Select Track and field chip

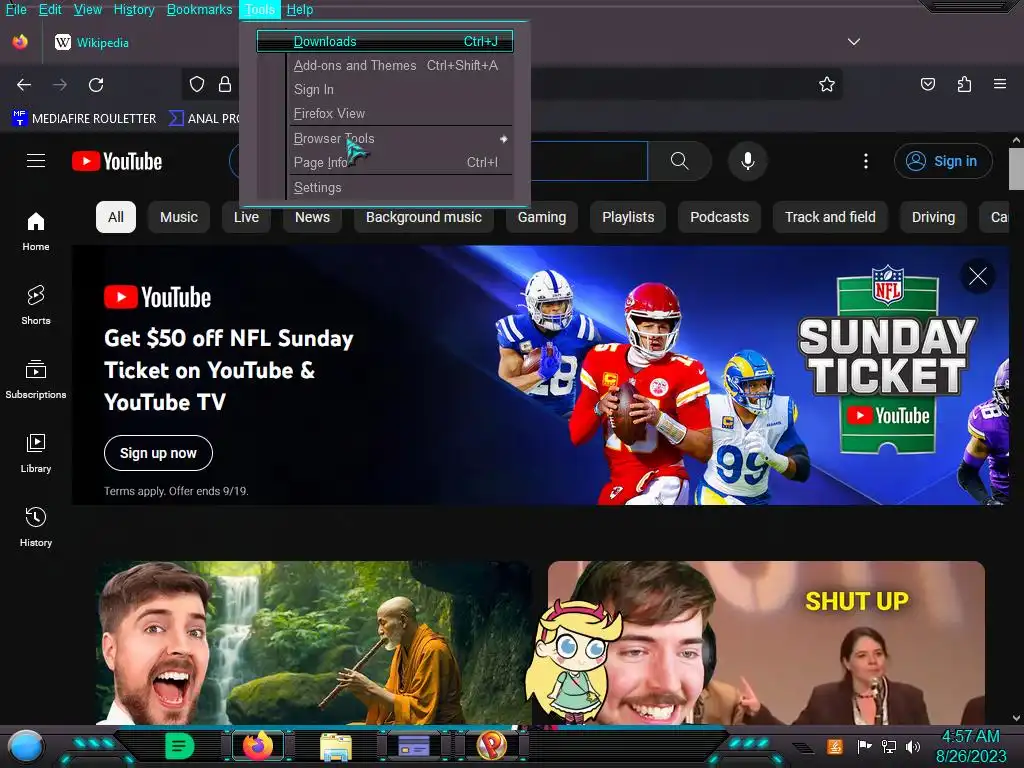pos(830,217)
